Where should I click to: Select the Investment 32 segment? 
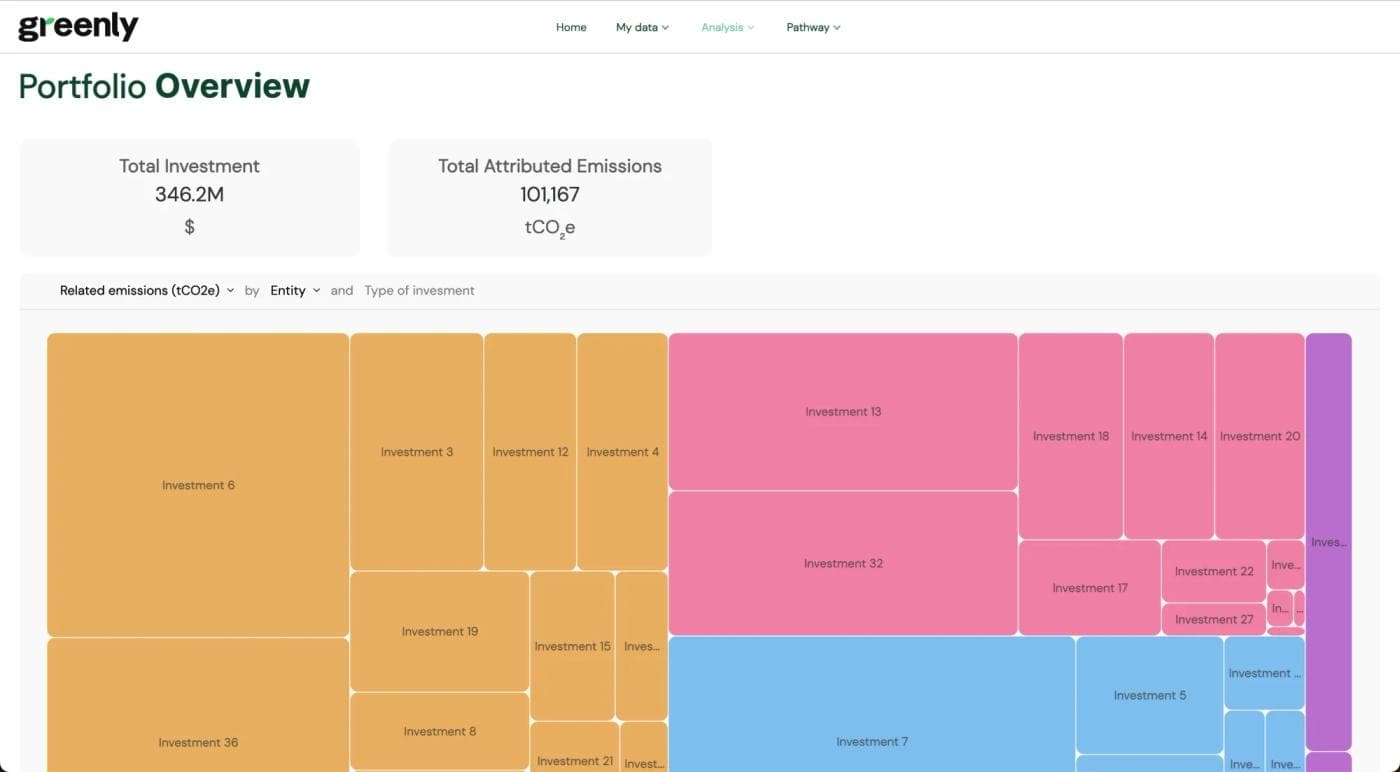(x=843, y=562)
